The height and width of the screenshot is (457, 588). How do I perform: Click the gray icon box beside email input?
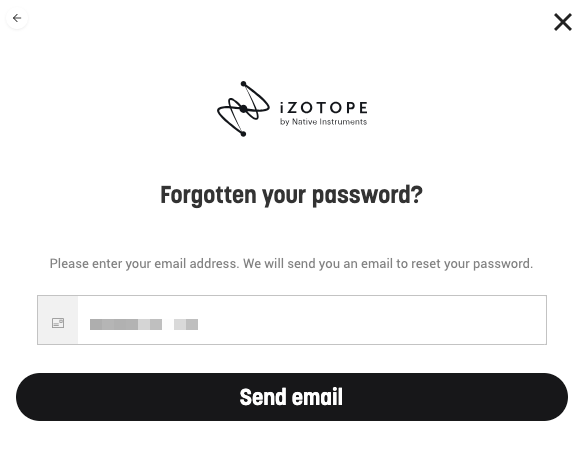pos(58,320)
